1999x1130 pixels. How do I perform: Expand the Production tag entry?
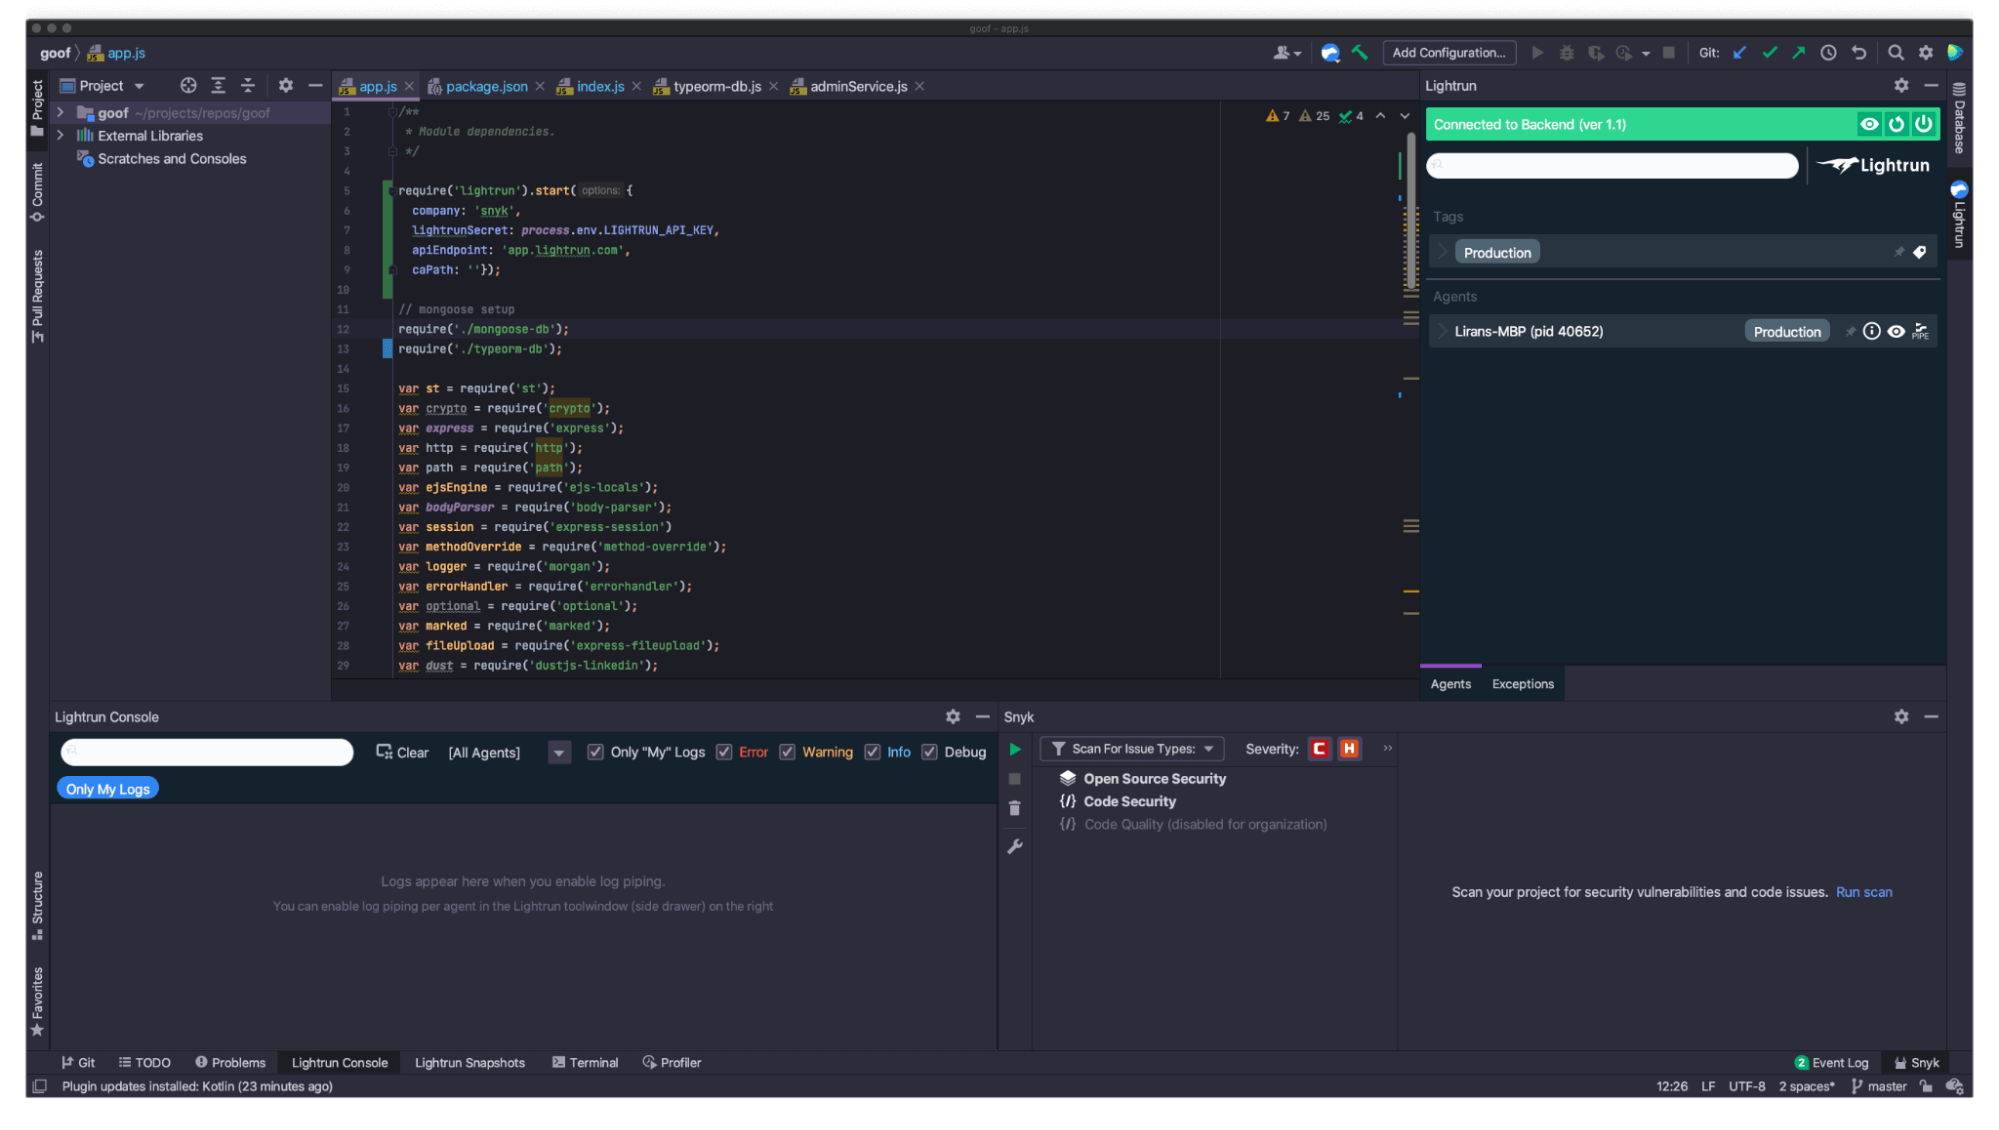tap(1441, 251)
